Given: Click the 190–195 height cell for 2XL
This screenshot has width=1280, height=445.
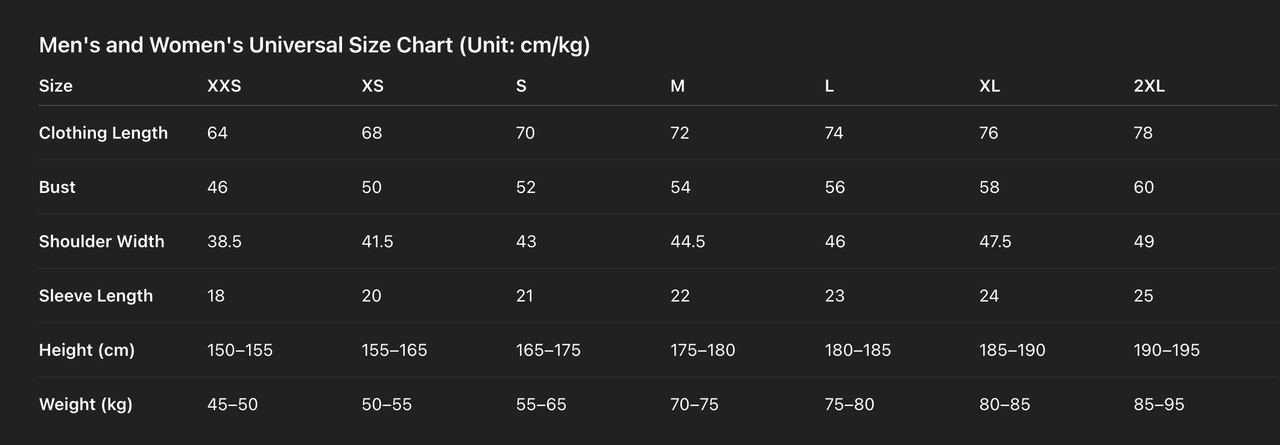Looking at the screenshot, I should (1166, 350).
